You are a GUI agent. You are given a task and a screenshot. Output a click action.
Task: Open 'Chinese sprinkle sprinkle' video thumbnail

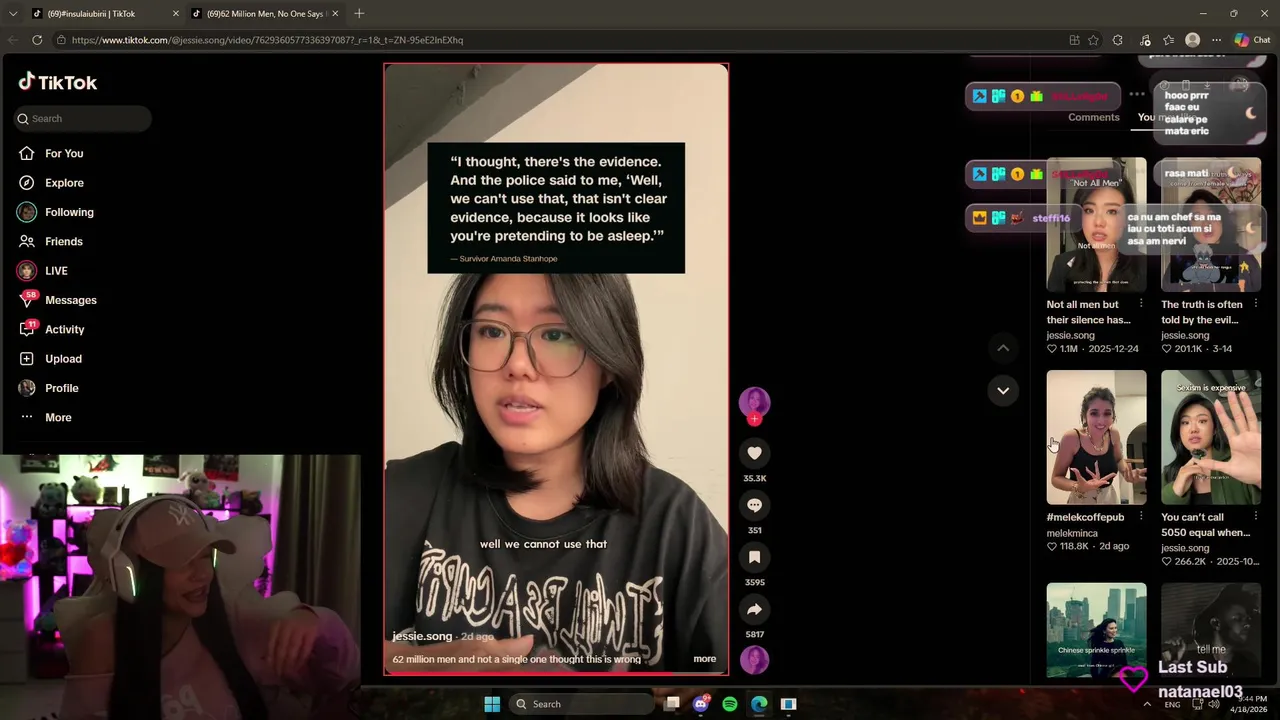click(1096, 631)
